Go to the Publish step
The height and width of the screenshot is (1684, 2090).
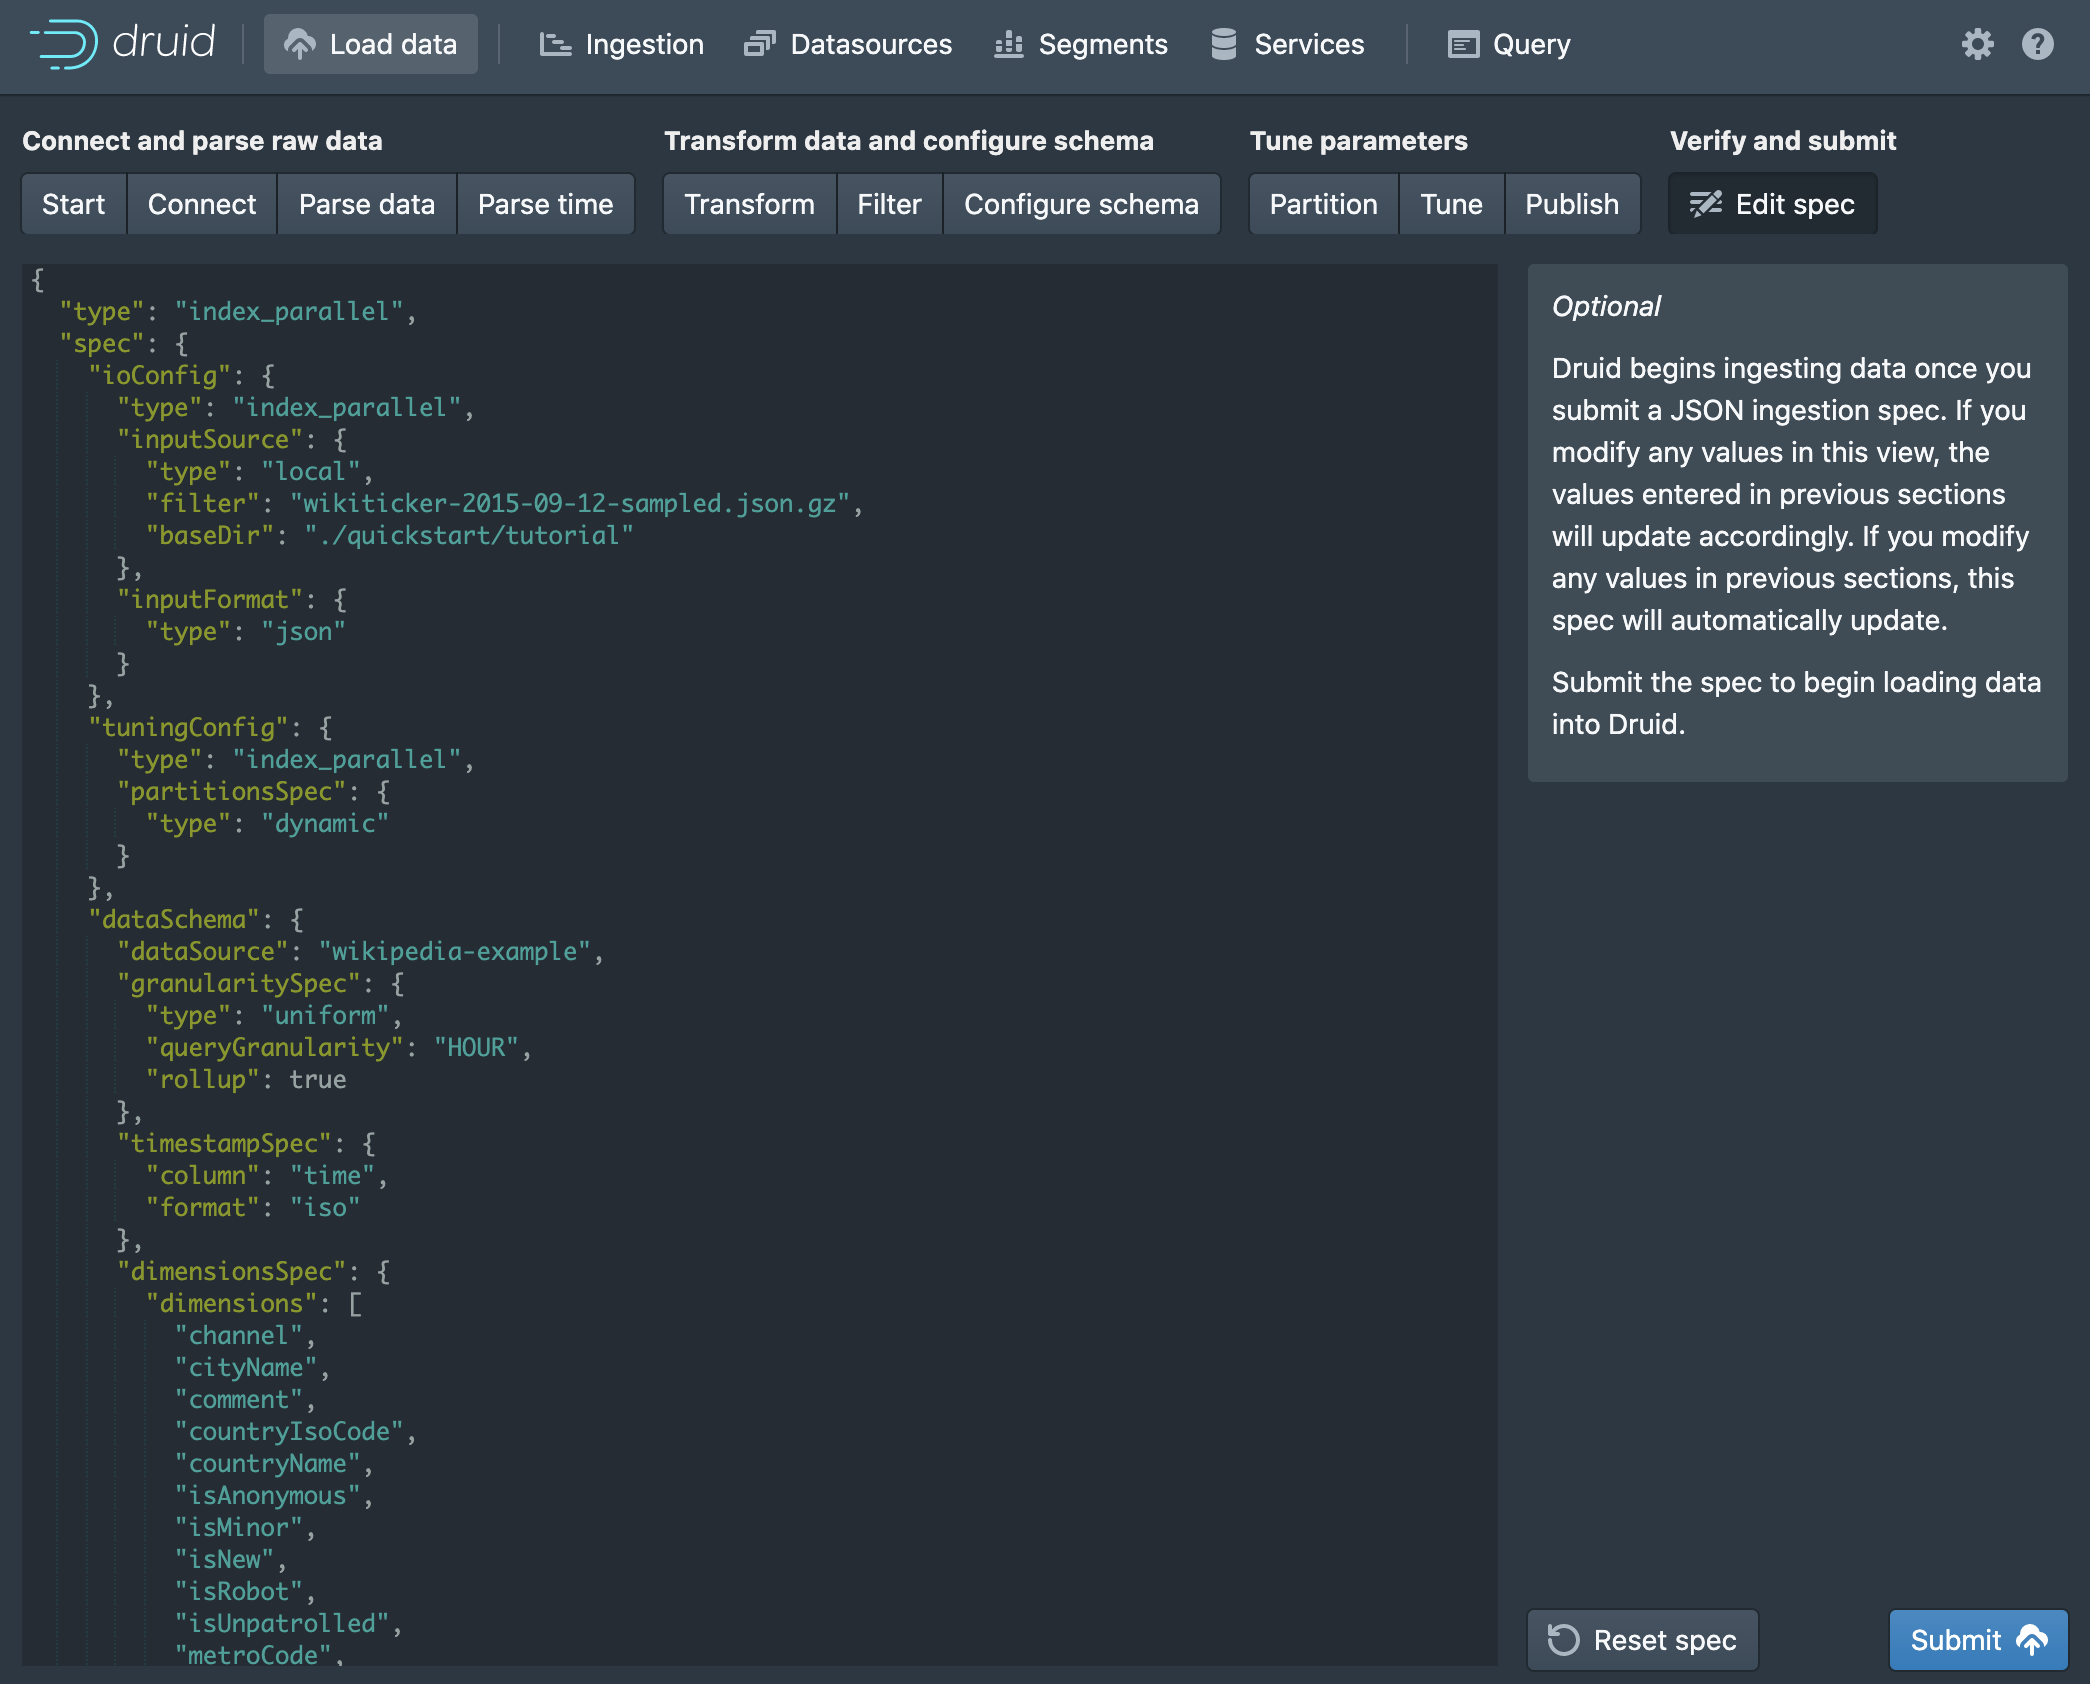pos(1571,204)
